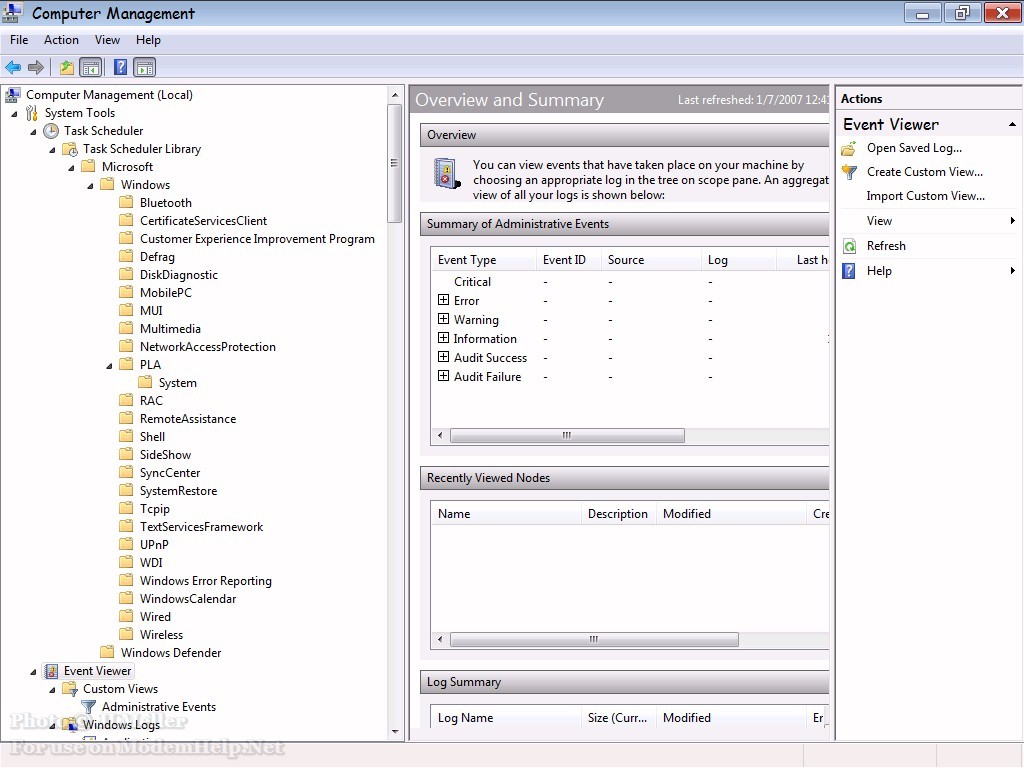
Task: Click the Back arrow toolbar icon
Action: coord(13,67)
